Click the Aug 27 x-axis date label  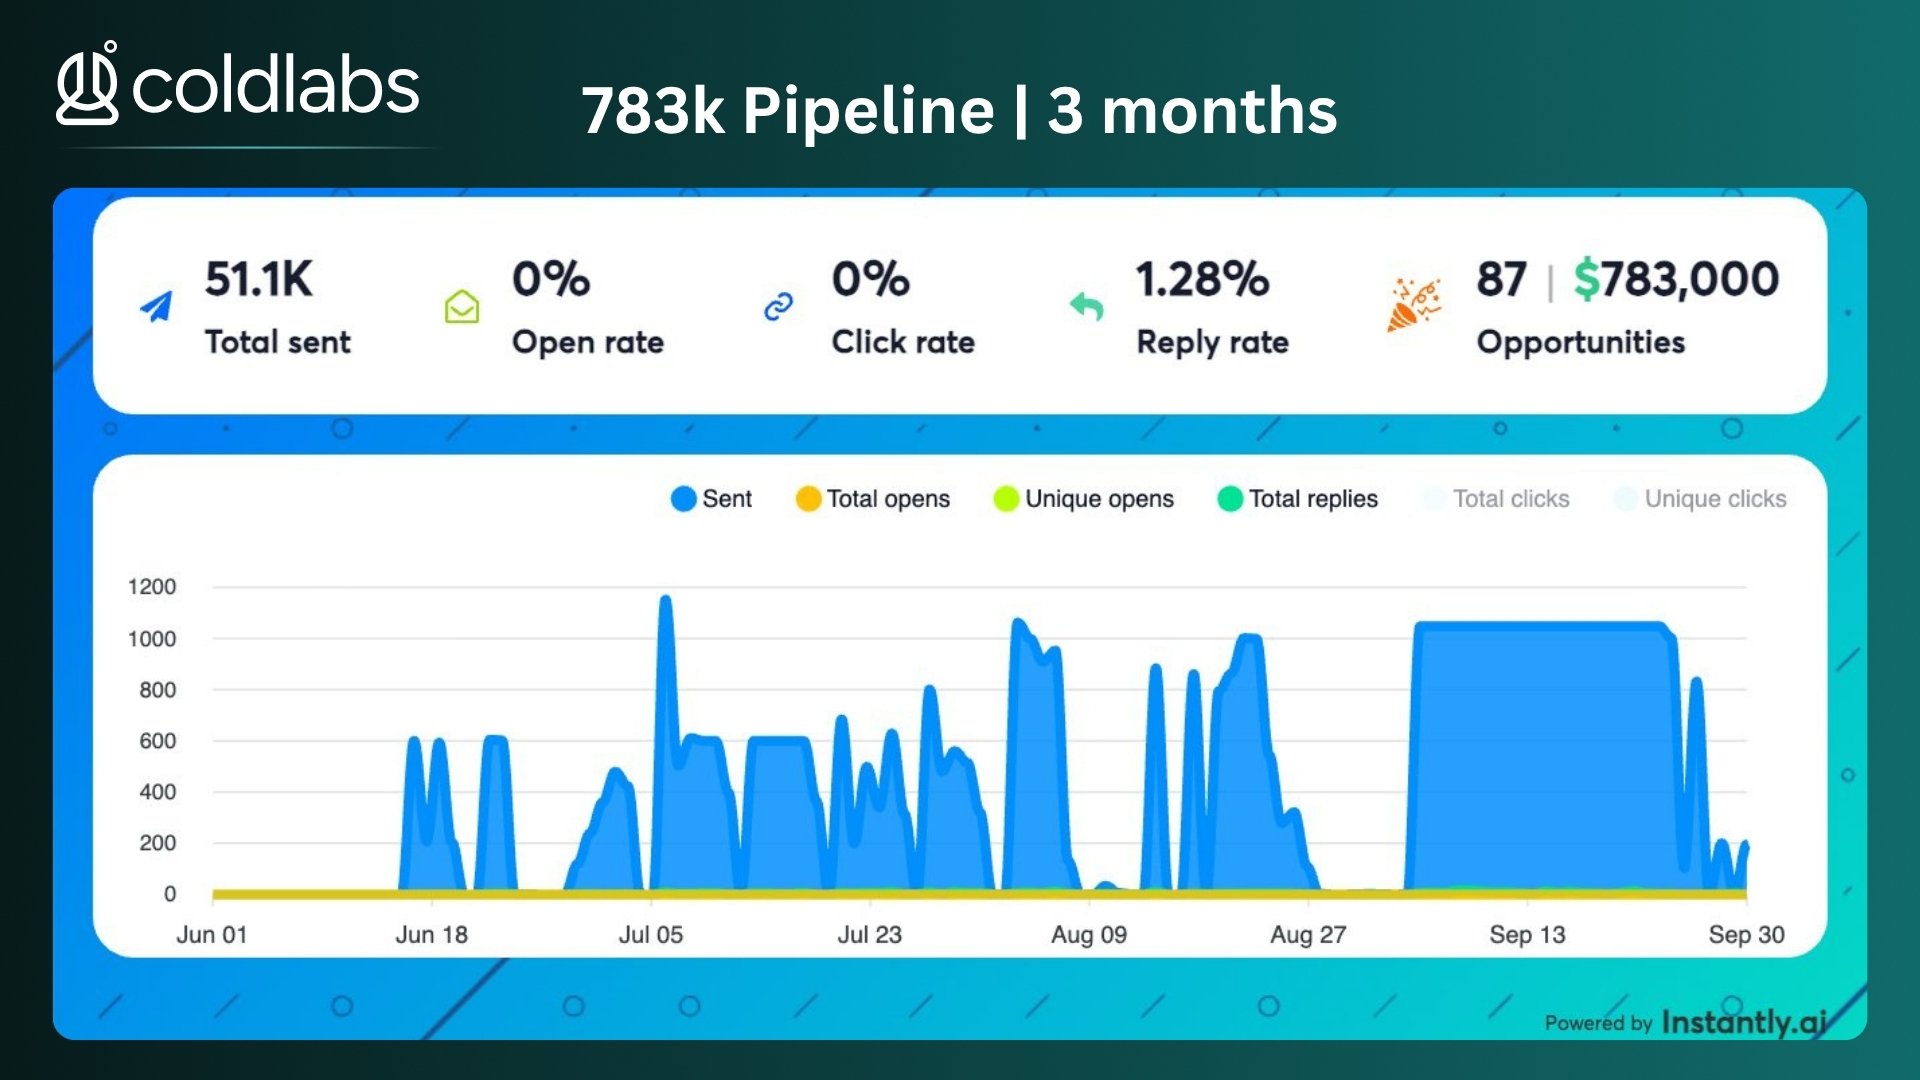coord(1308,935)
